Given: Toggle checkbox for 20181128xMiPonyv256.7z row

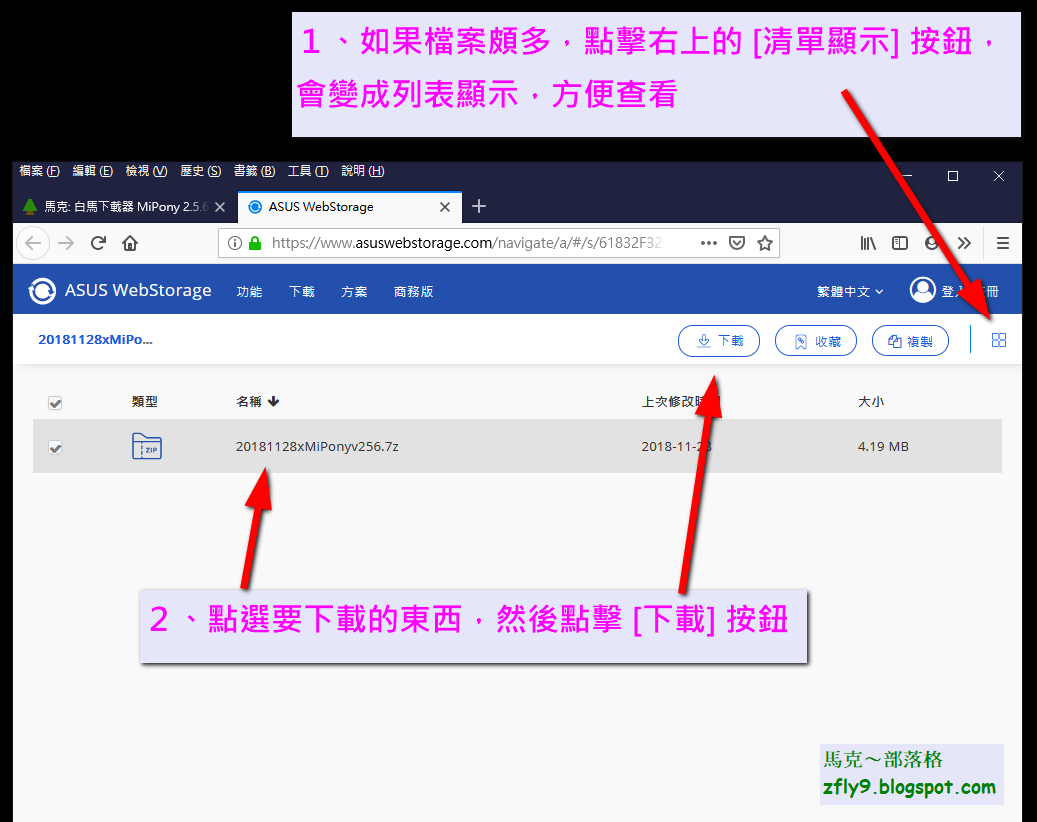Looking at the screenshot, I should pyautogui.click(x=55, y=448).
